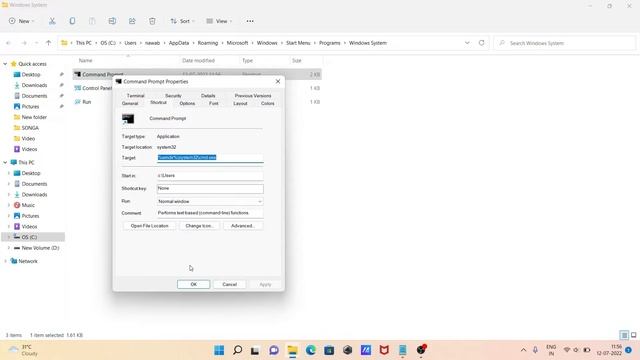Click the Up arrow navigation button
Viewport: 640px width, 360px height.
(x=48, y=43)
